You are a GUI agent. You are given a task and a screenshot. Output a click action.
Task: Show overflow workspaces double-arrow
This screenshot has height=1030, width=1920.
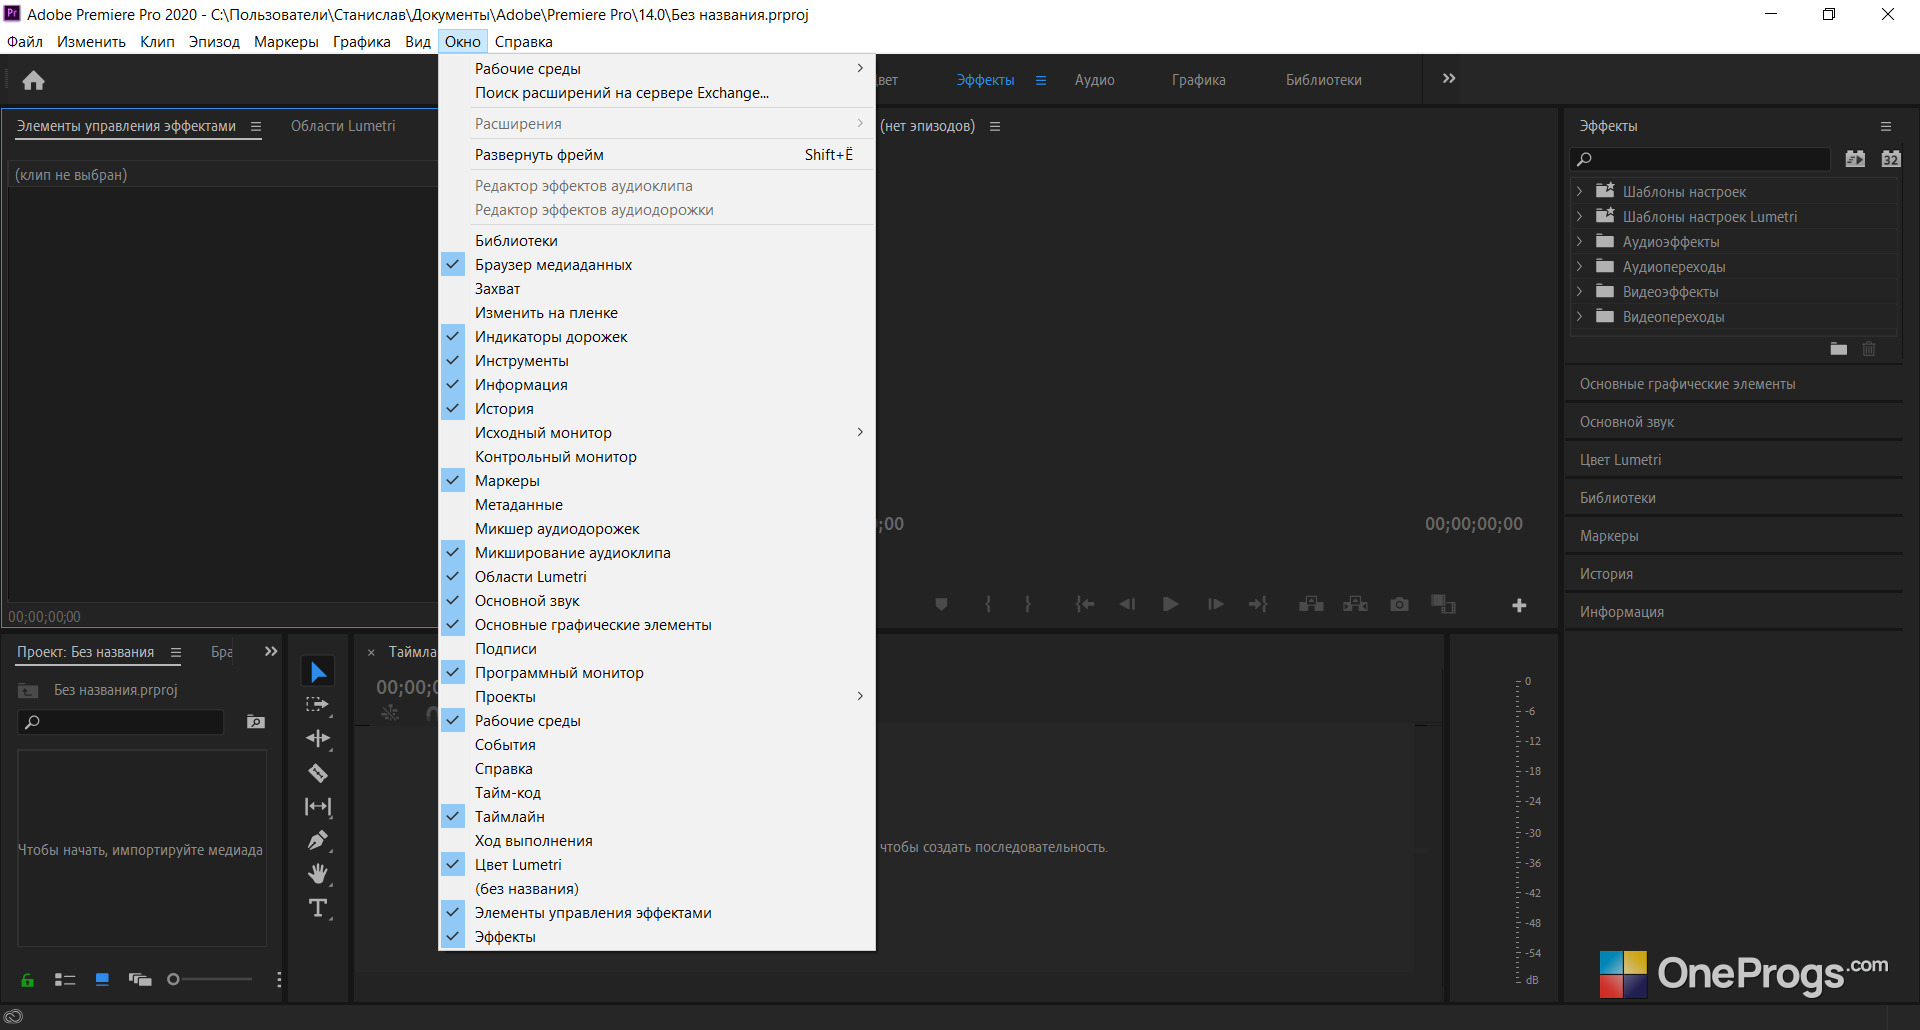click(1449, 79)
